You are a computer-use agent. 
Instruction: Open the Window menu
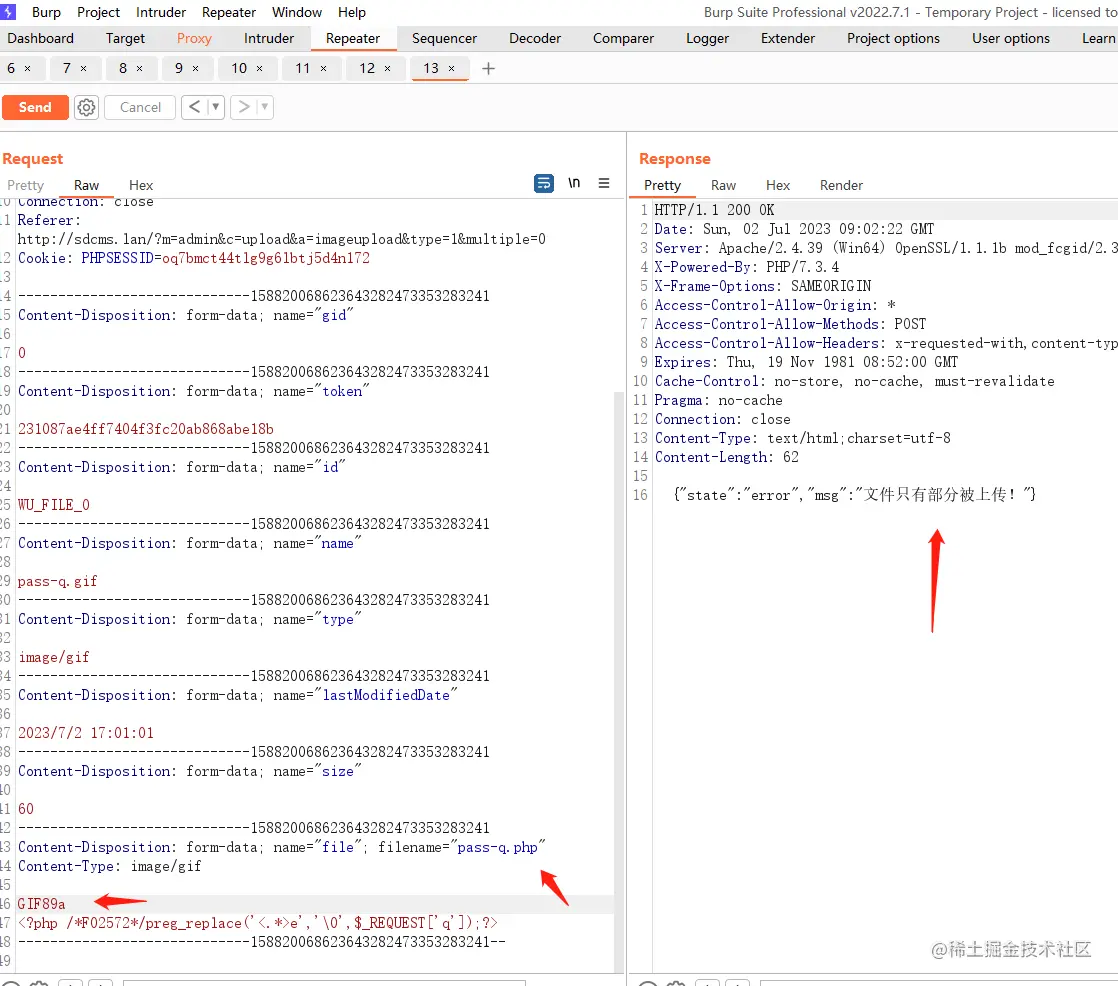point(297,12)
